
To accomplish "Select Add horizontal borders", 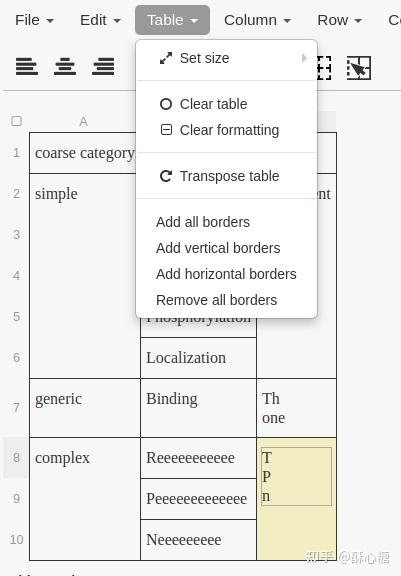I will click(x=227, y=274).
